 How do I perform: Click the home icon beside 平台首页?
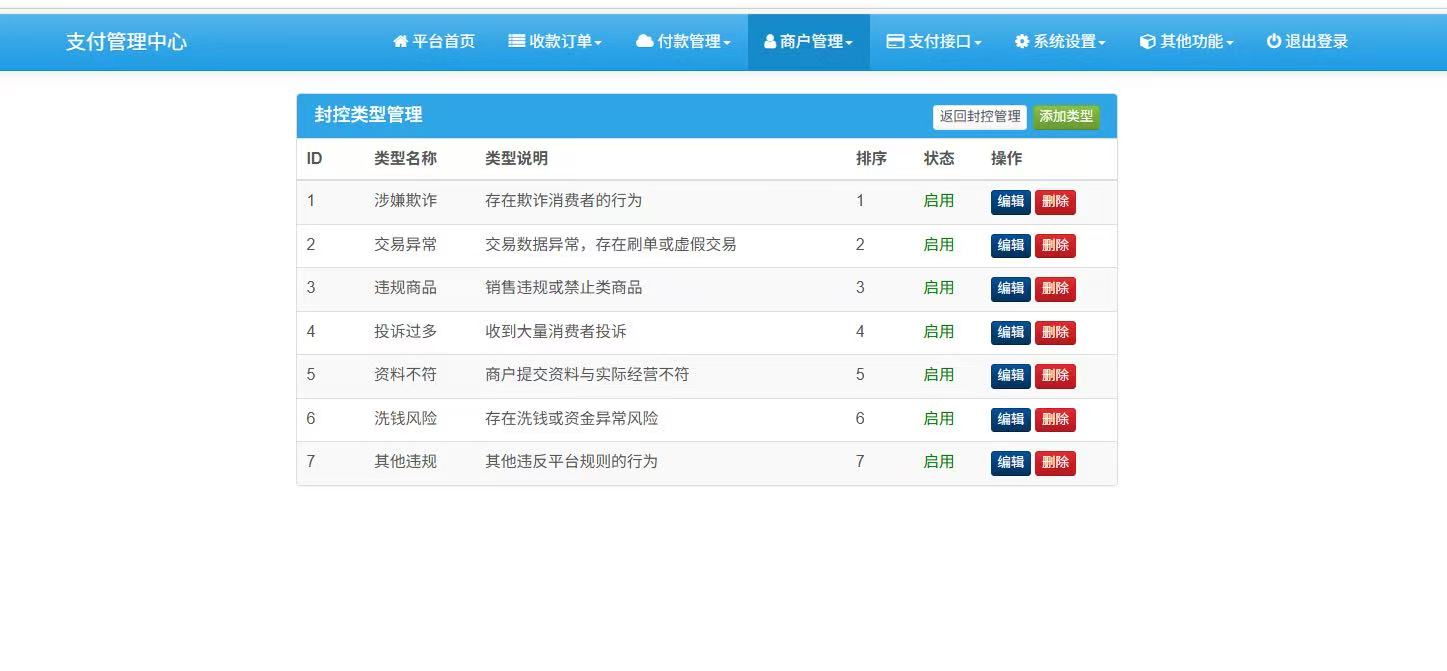click(401, 42)
